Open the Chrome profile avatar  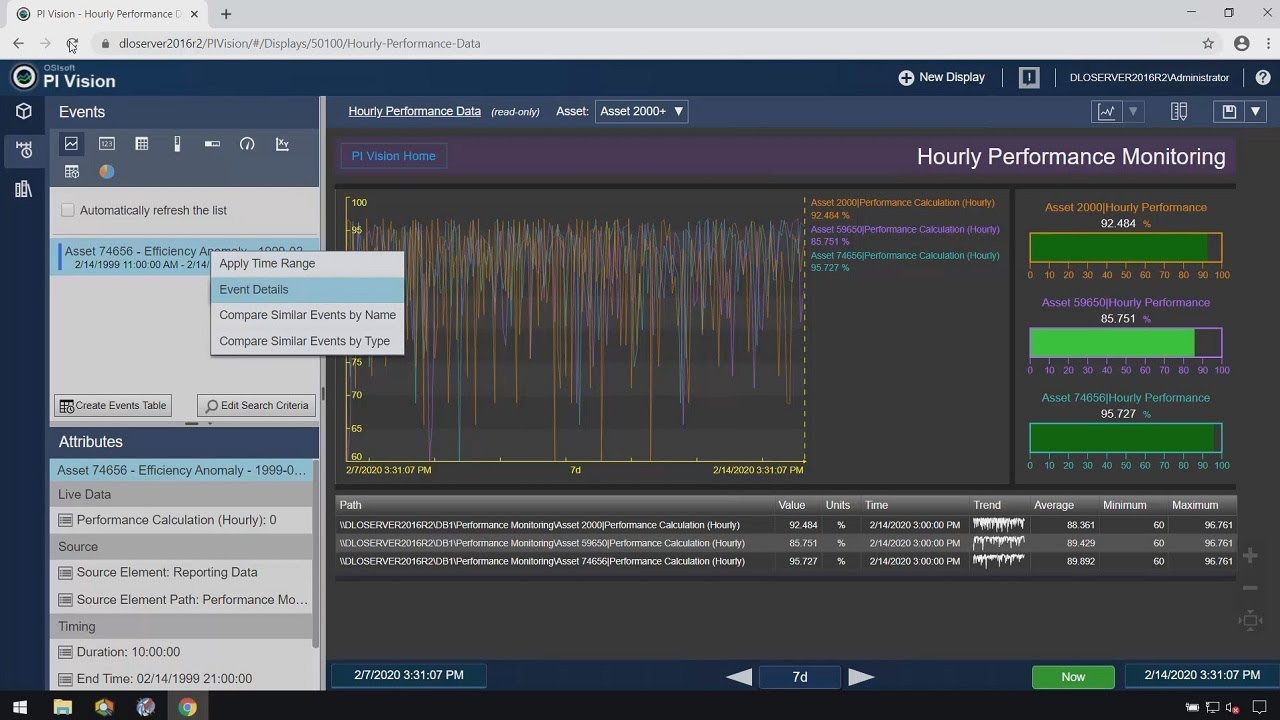[x=1242, y=44]
